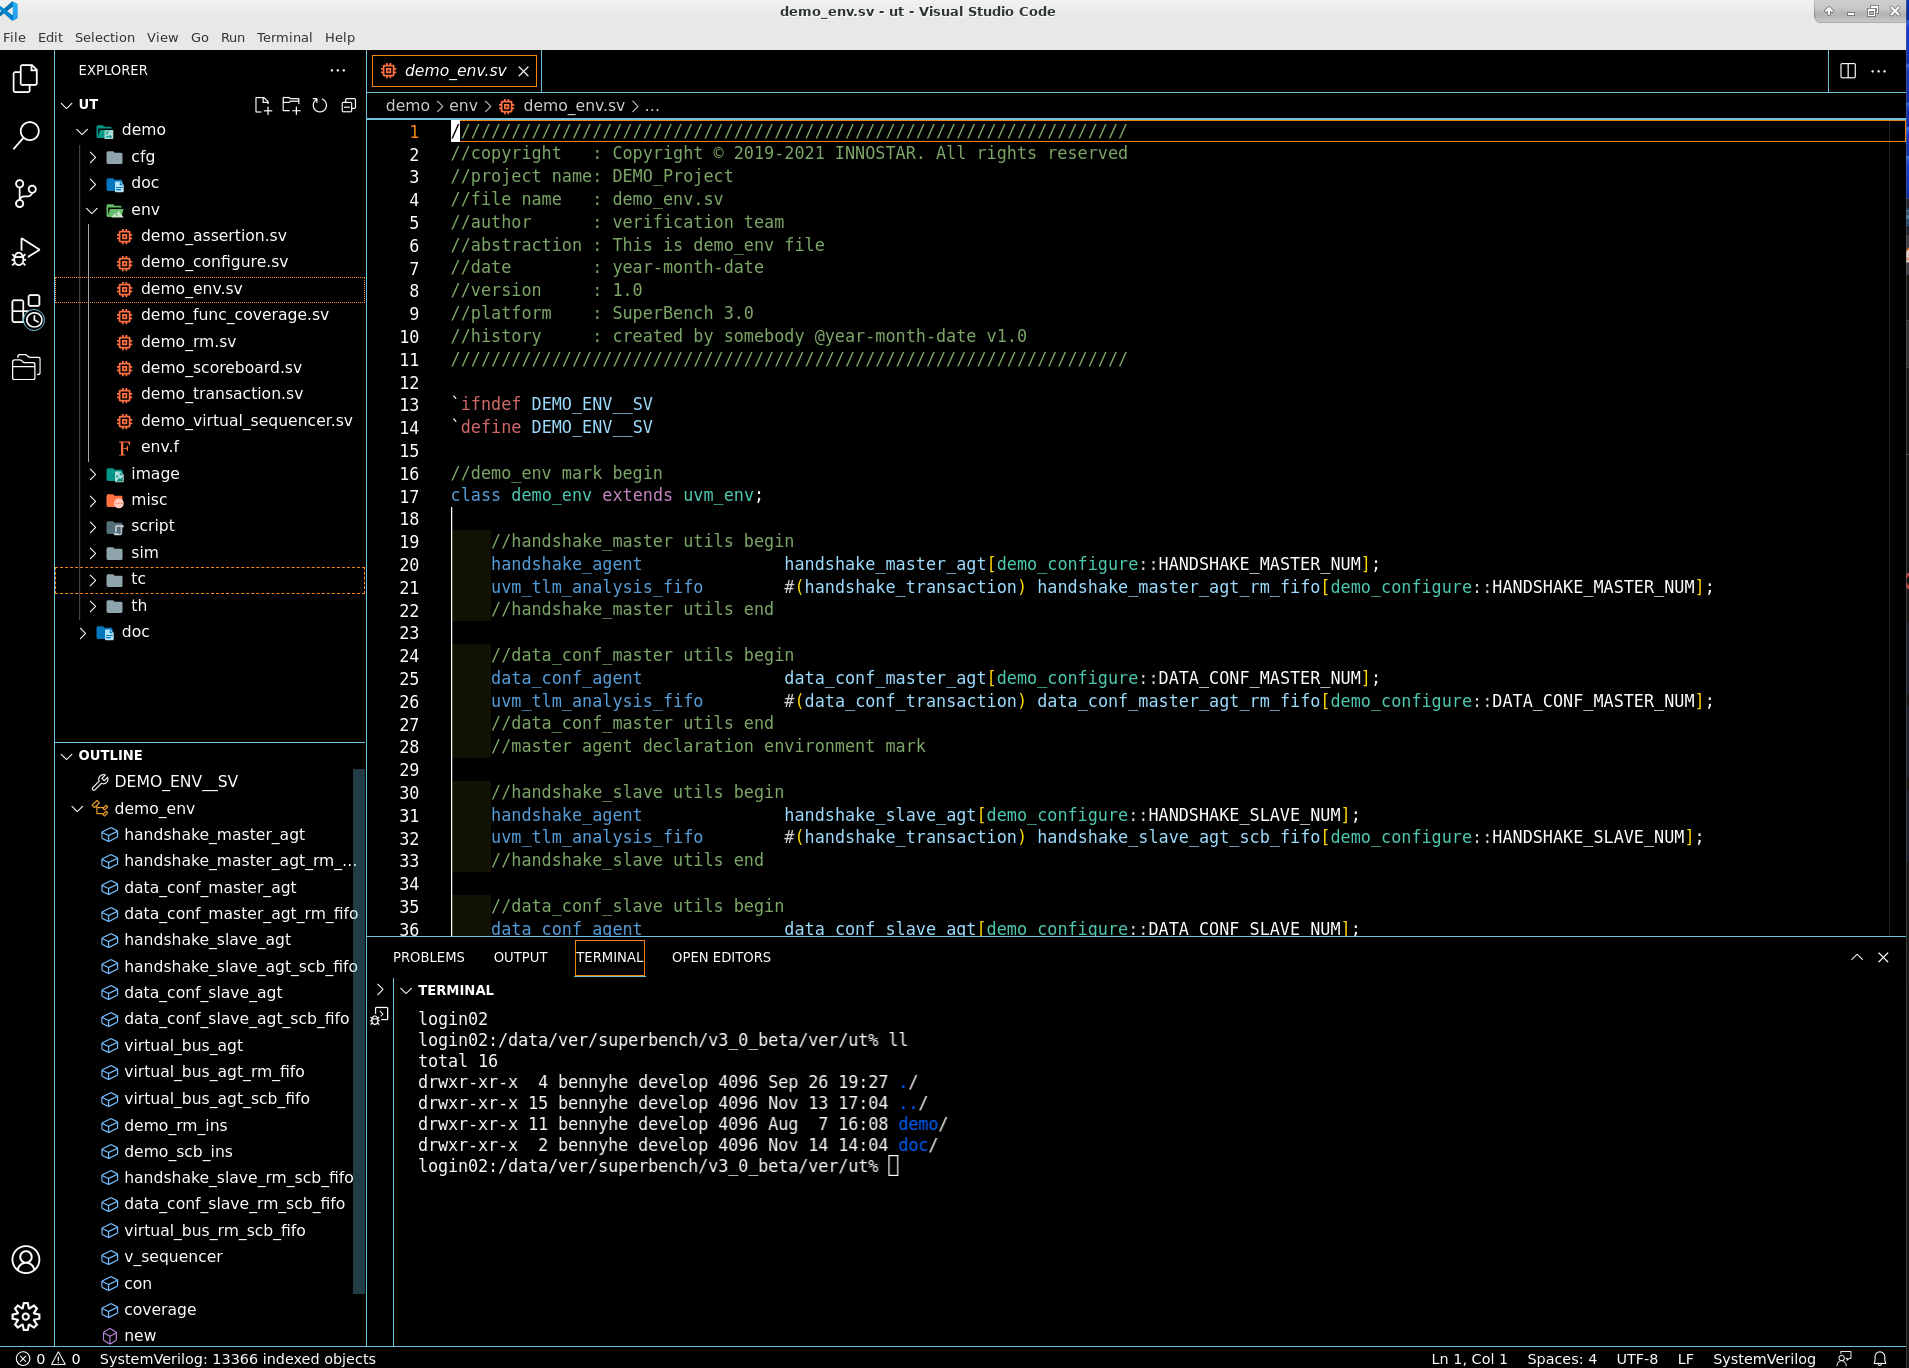
Task: Click the SystemVerilog indexed objects status item
Action: point(237,1358)
